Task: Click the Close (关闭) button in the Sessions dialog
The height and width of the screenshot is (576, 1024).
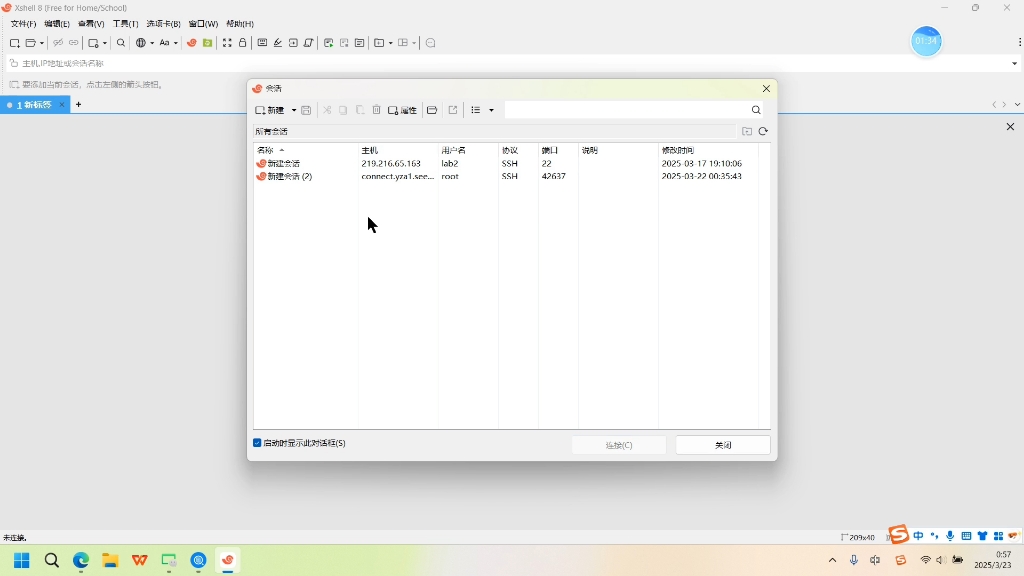Action: click(723, 445)
